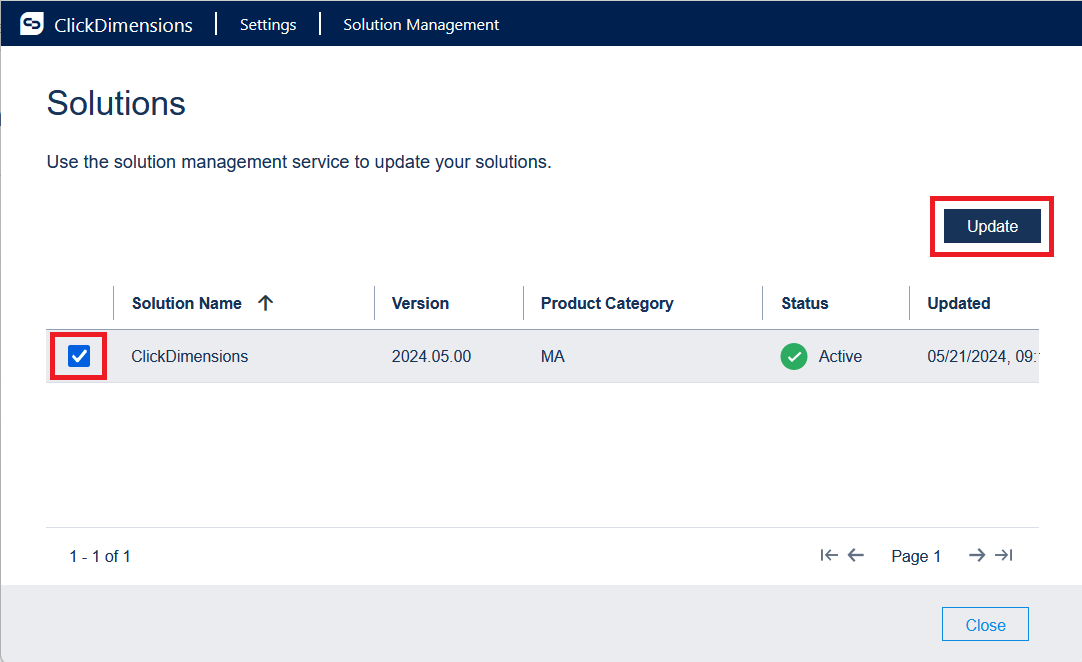Click the Solutions page heading
This screenshot has width=1082, height=662.
pos(116,104)
